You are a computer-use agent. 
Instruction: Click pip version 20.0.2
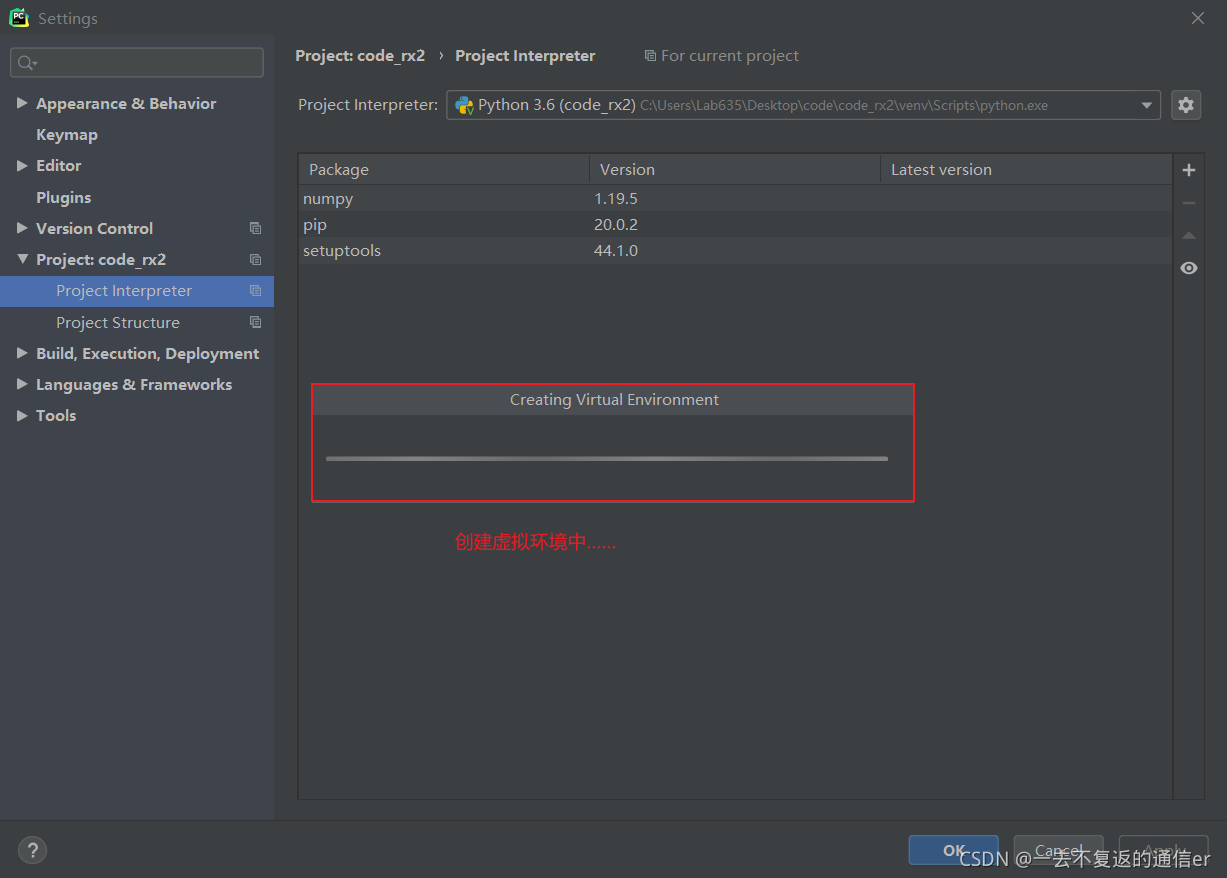[616, 225]
